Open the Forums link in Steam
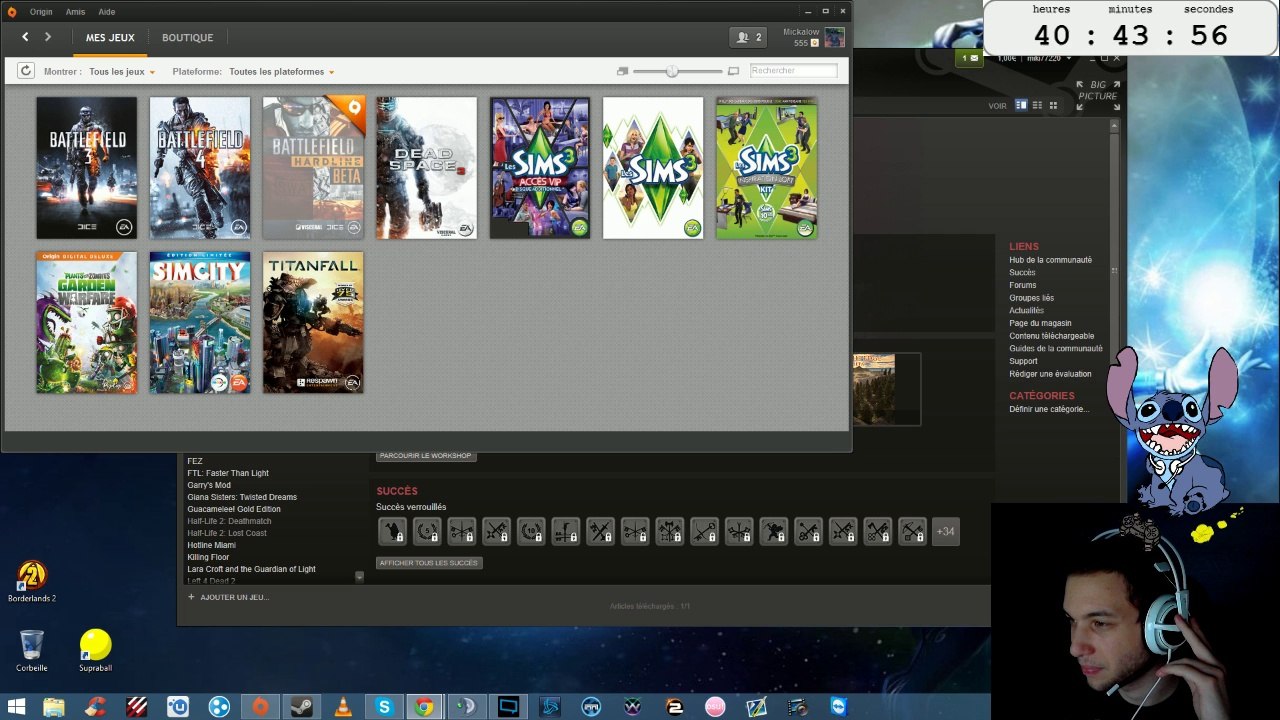This screenshot has height=720, width=1280. coord(1023,285)
